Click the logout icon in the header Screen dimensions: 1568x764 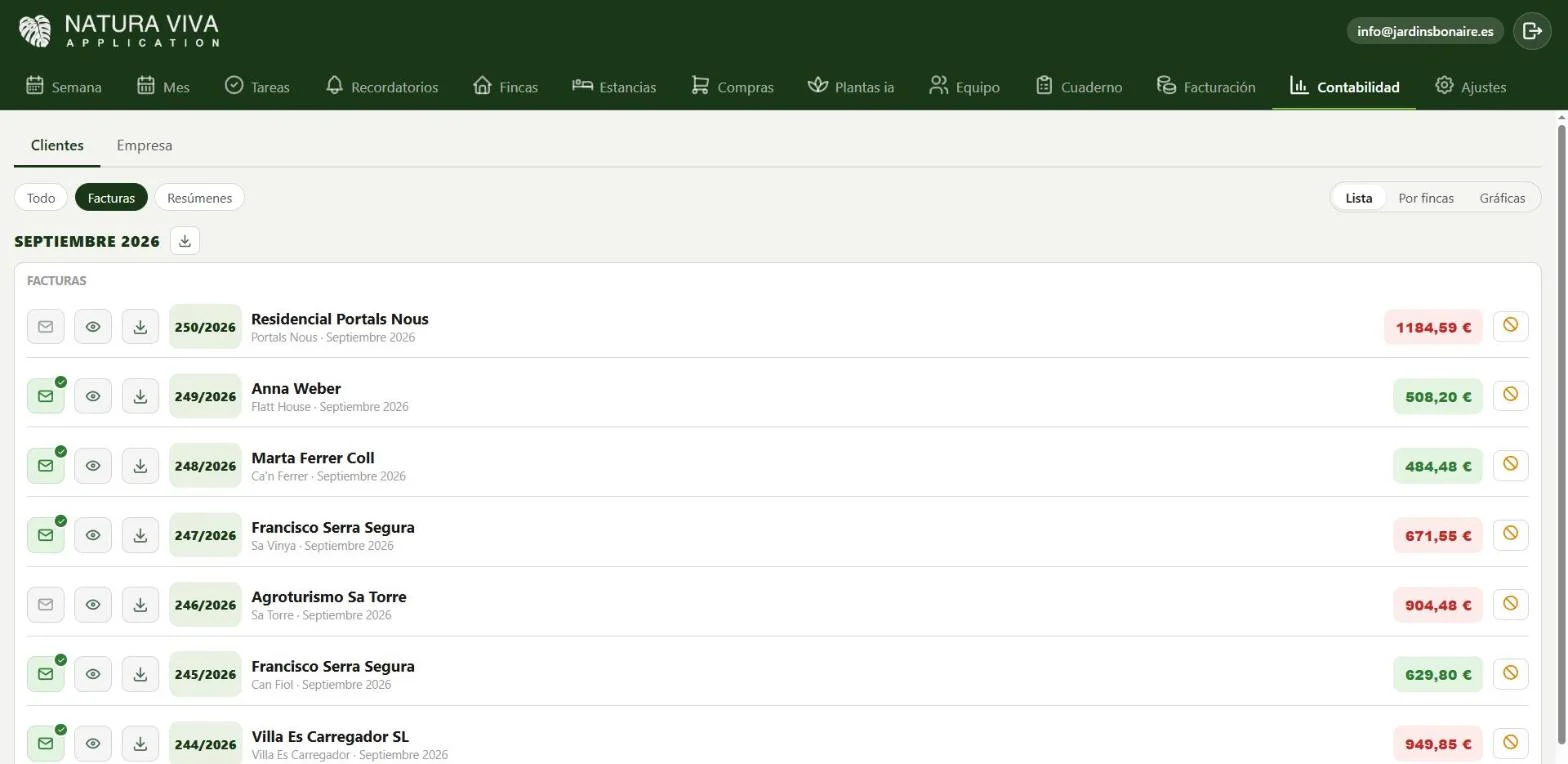click(x=1532, y=31)
